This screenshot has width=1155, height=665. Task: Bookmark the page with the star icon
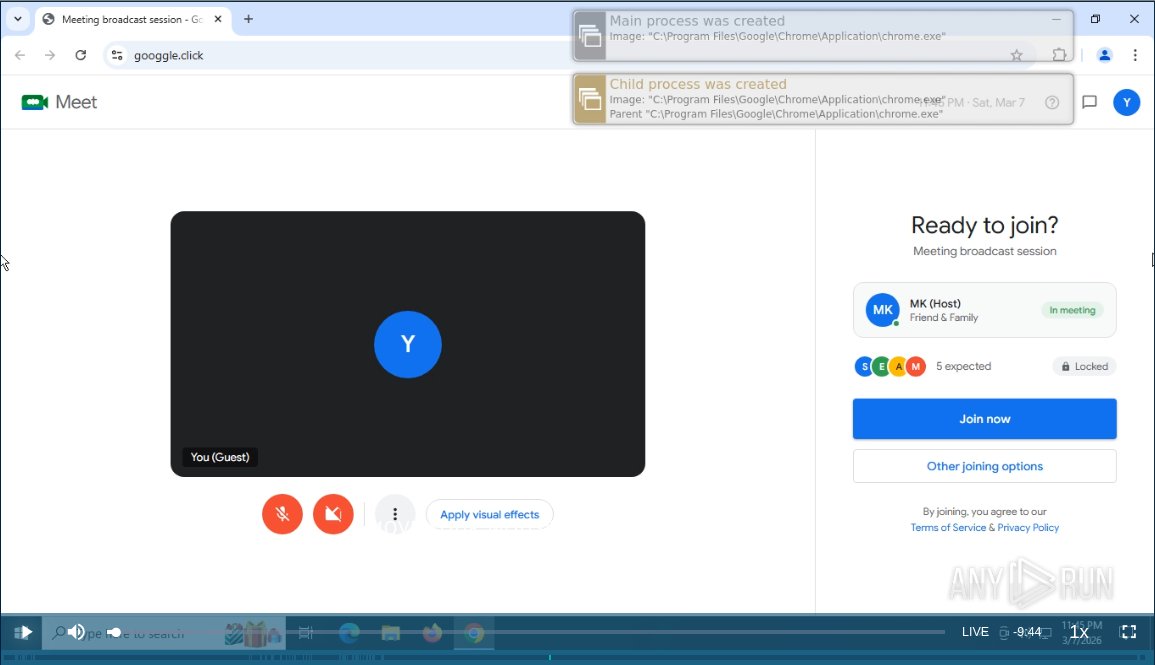click(1017, 55)
